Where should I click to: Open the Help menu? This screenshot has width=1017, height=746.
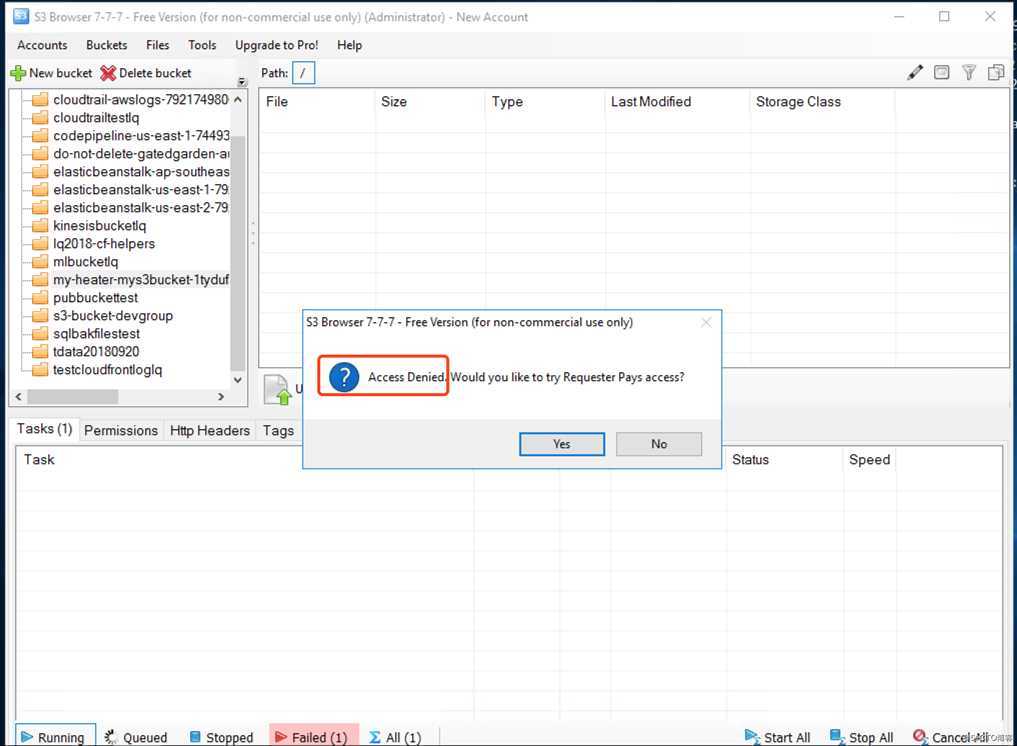click(350, 45)
